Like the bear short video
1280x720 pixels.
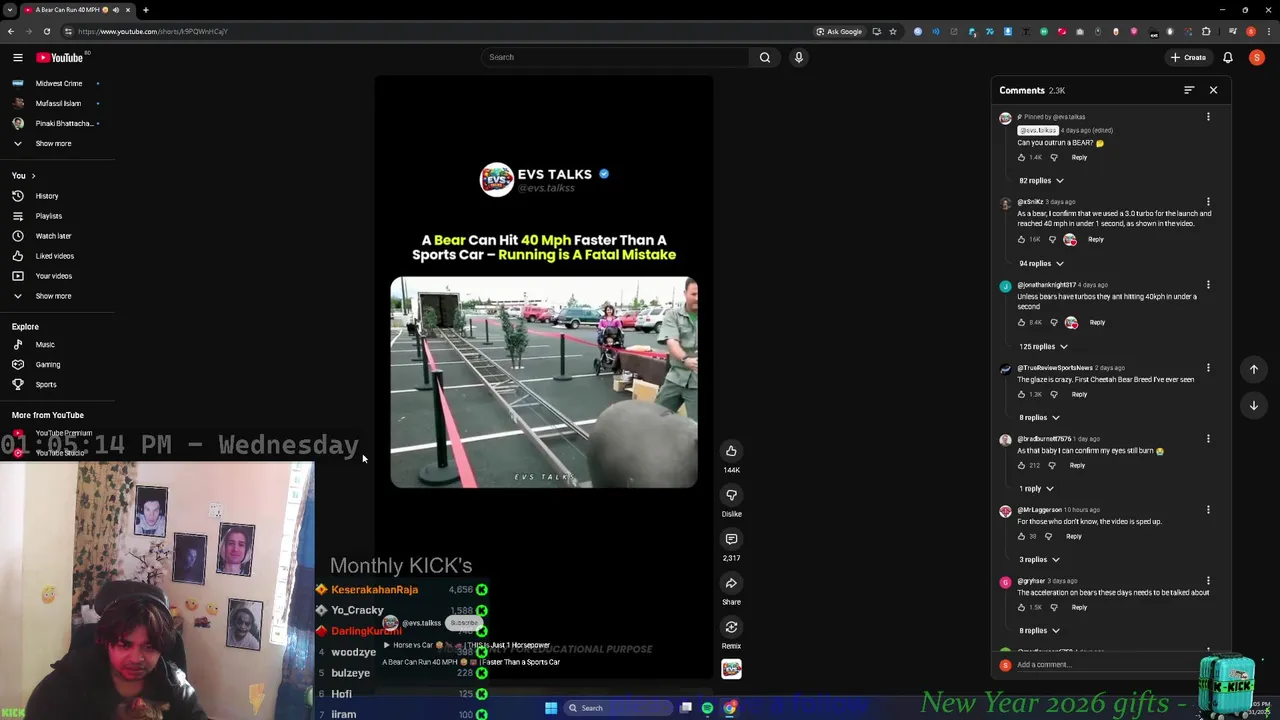point(731,451)
